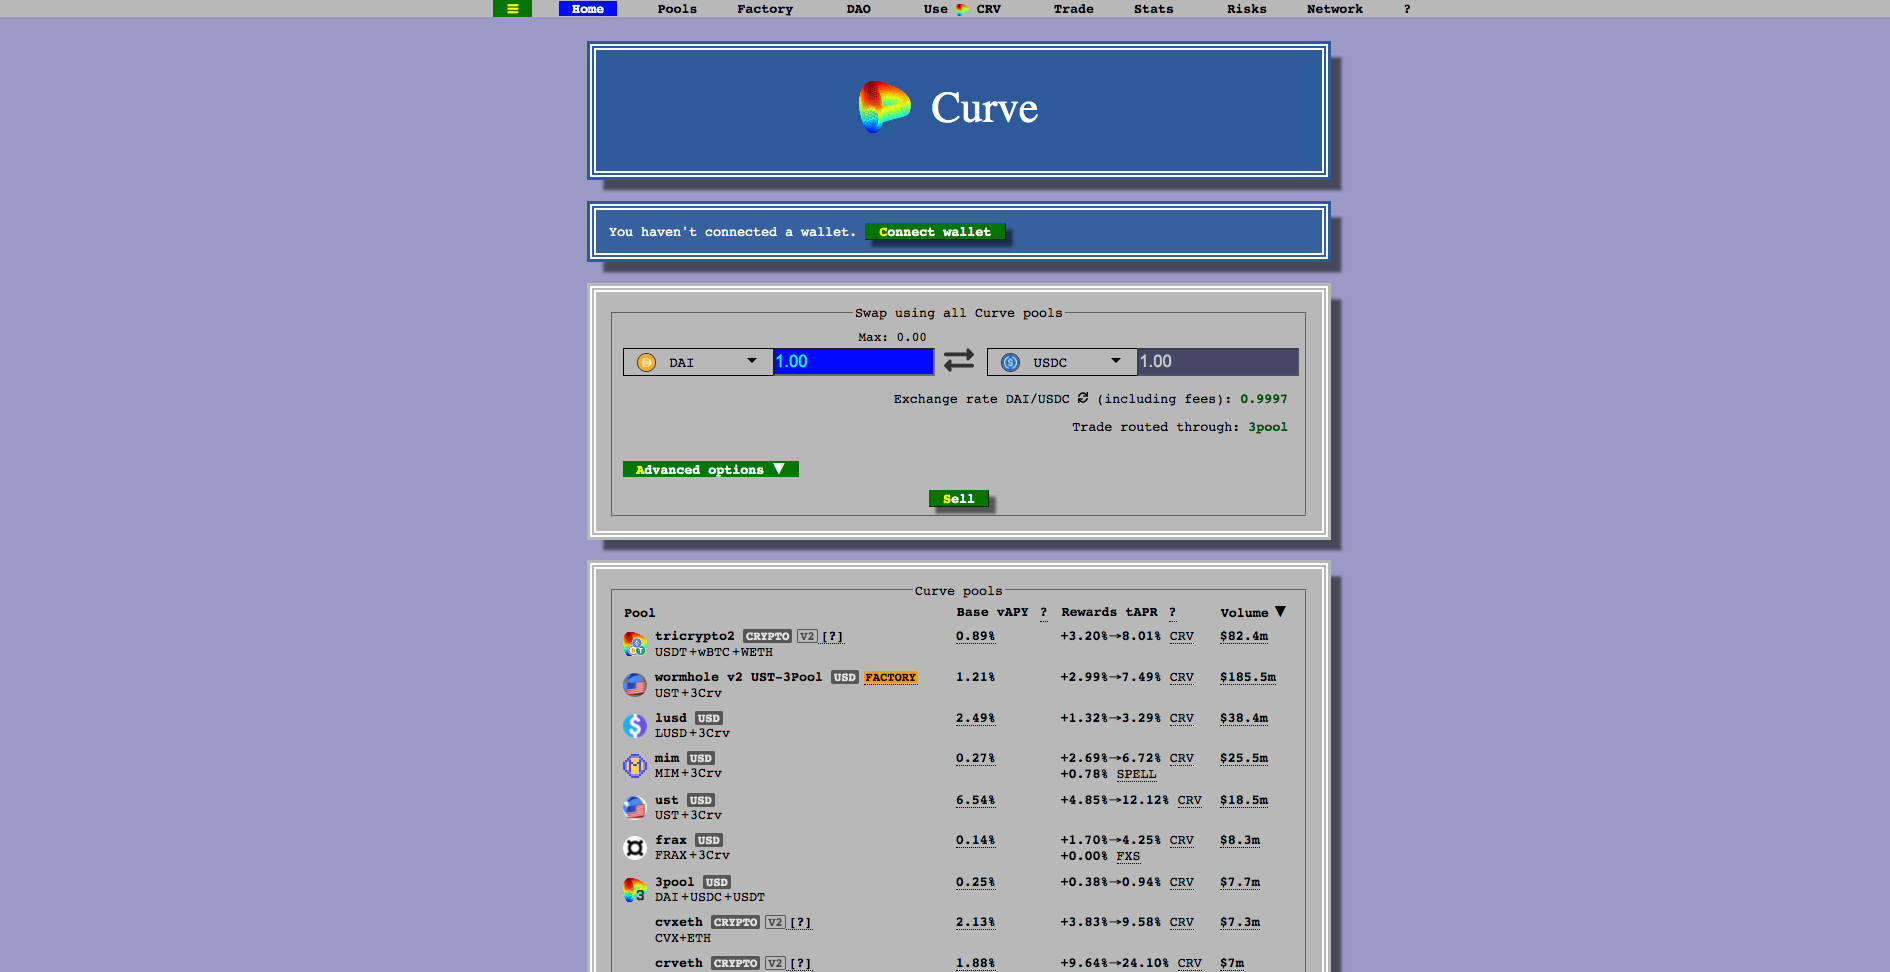The width and height of the screenshot is (1890, 972).
Task: Click the Connect wallet button
Action: pos(935,232)
